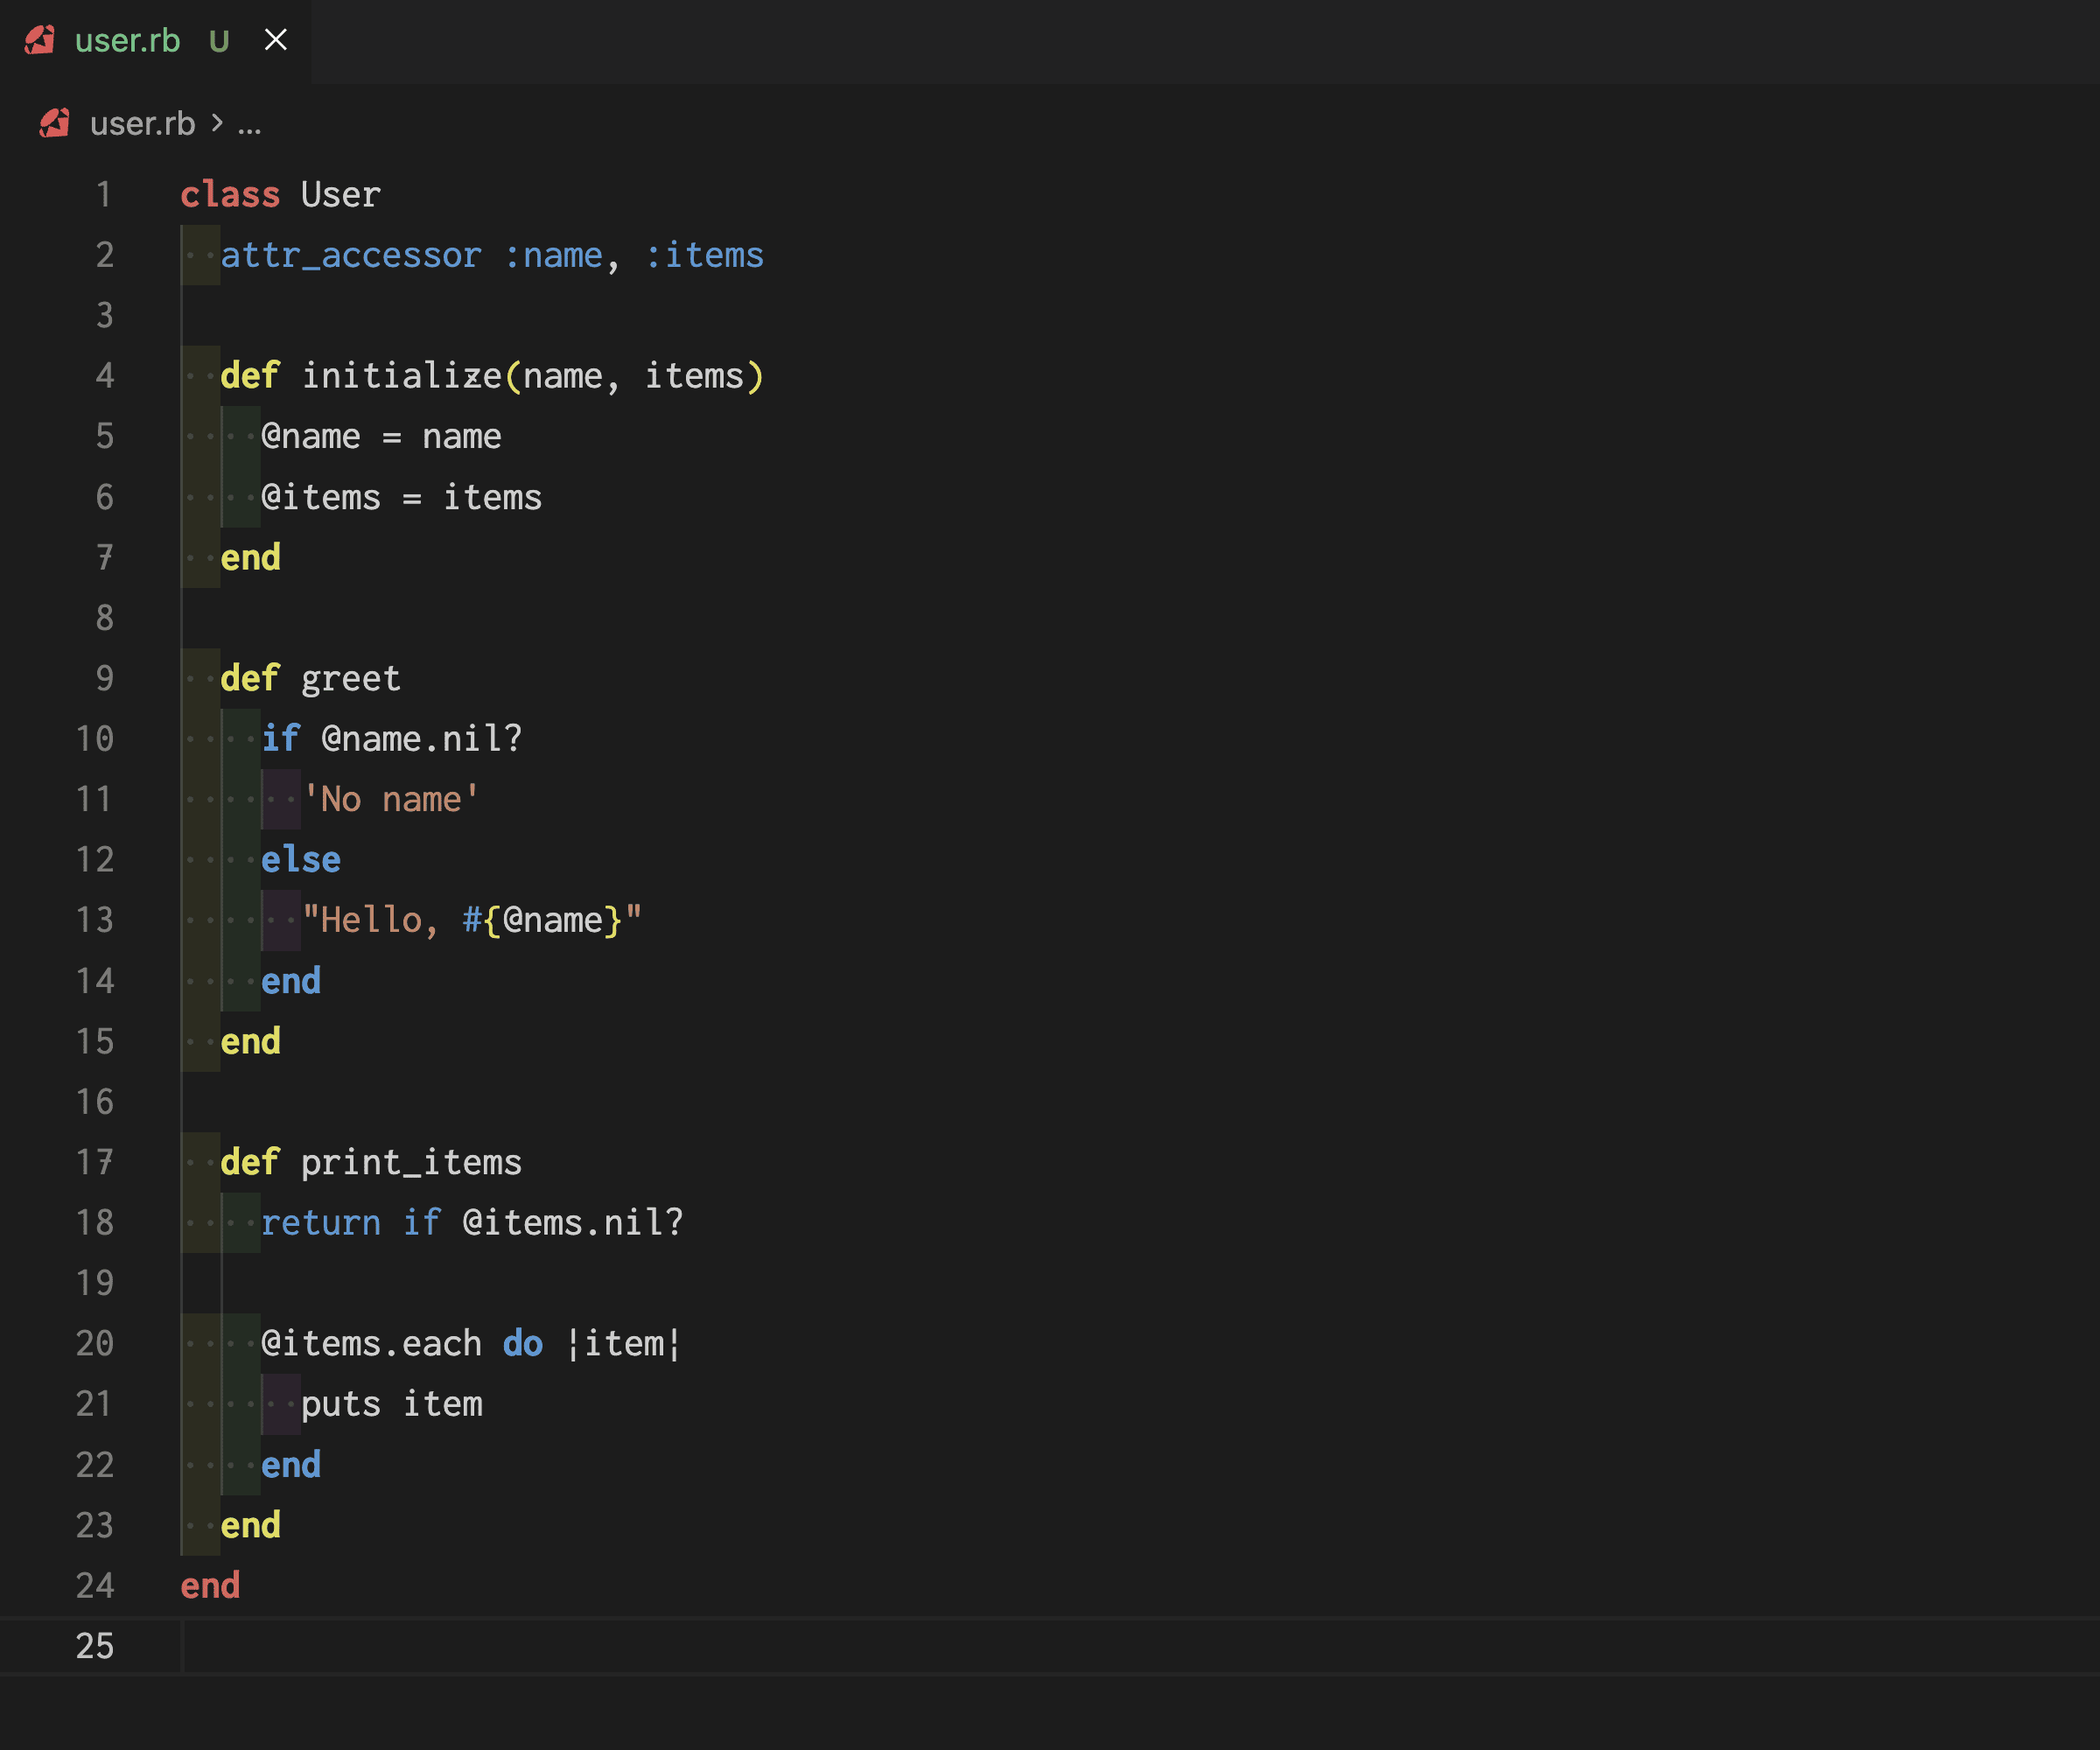The image size is (2100, 1750).
Task: Click the Ruby icon in user.rb tab
Action: pyautogui.click(x=40, y=40)
